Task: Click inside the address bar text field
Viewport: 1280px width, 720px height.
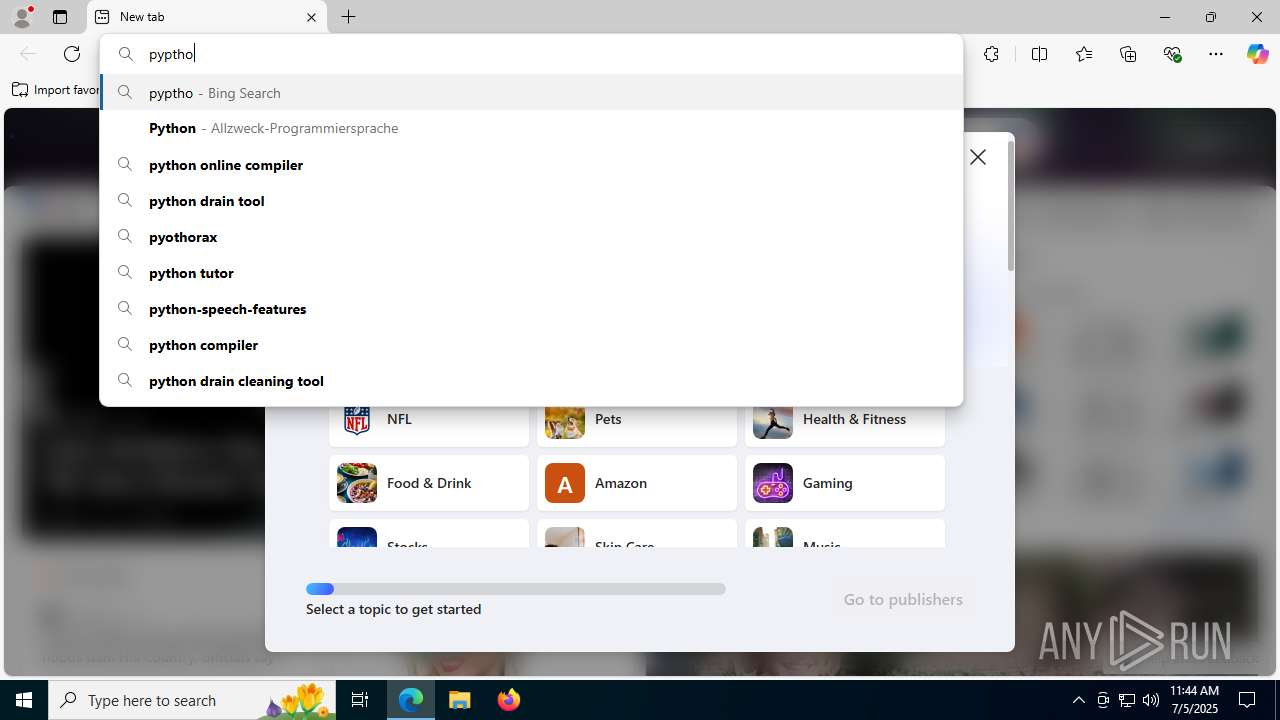Action: (531, 54)
